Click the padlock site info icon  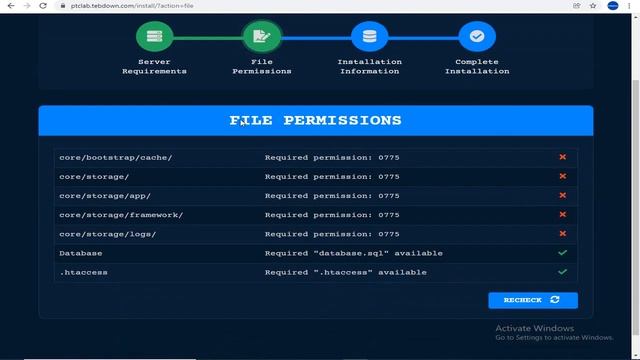(x=62, y=6)
